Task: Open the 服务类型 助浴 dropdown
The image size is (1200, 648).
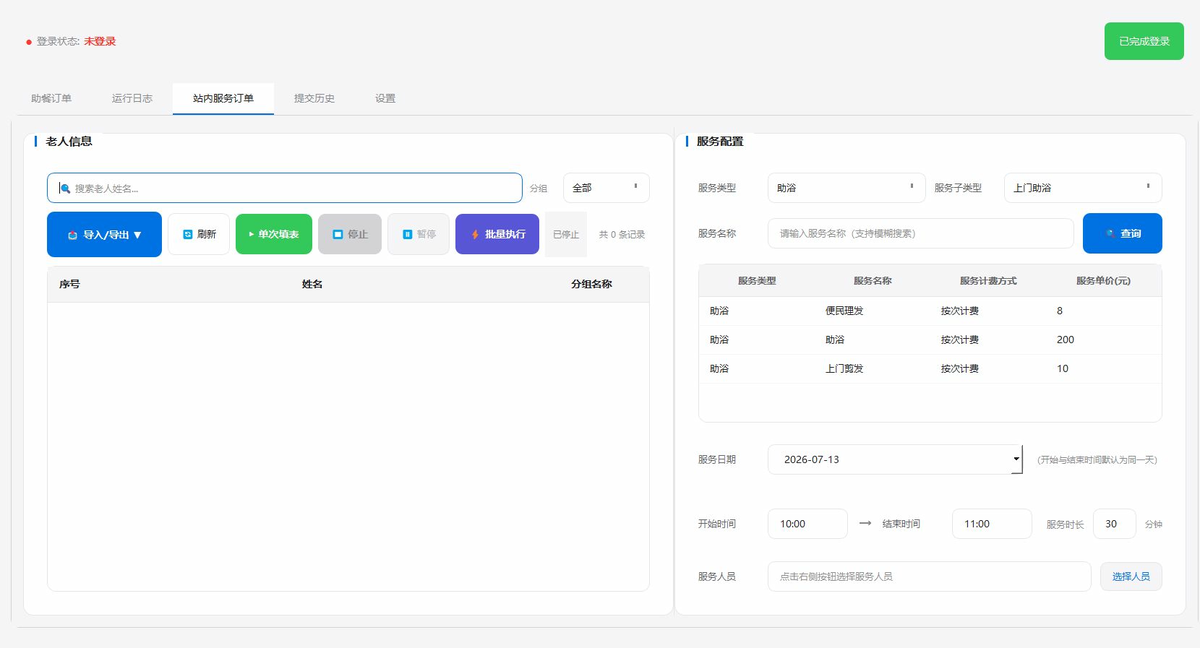Action: 845,188
